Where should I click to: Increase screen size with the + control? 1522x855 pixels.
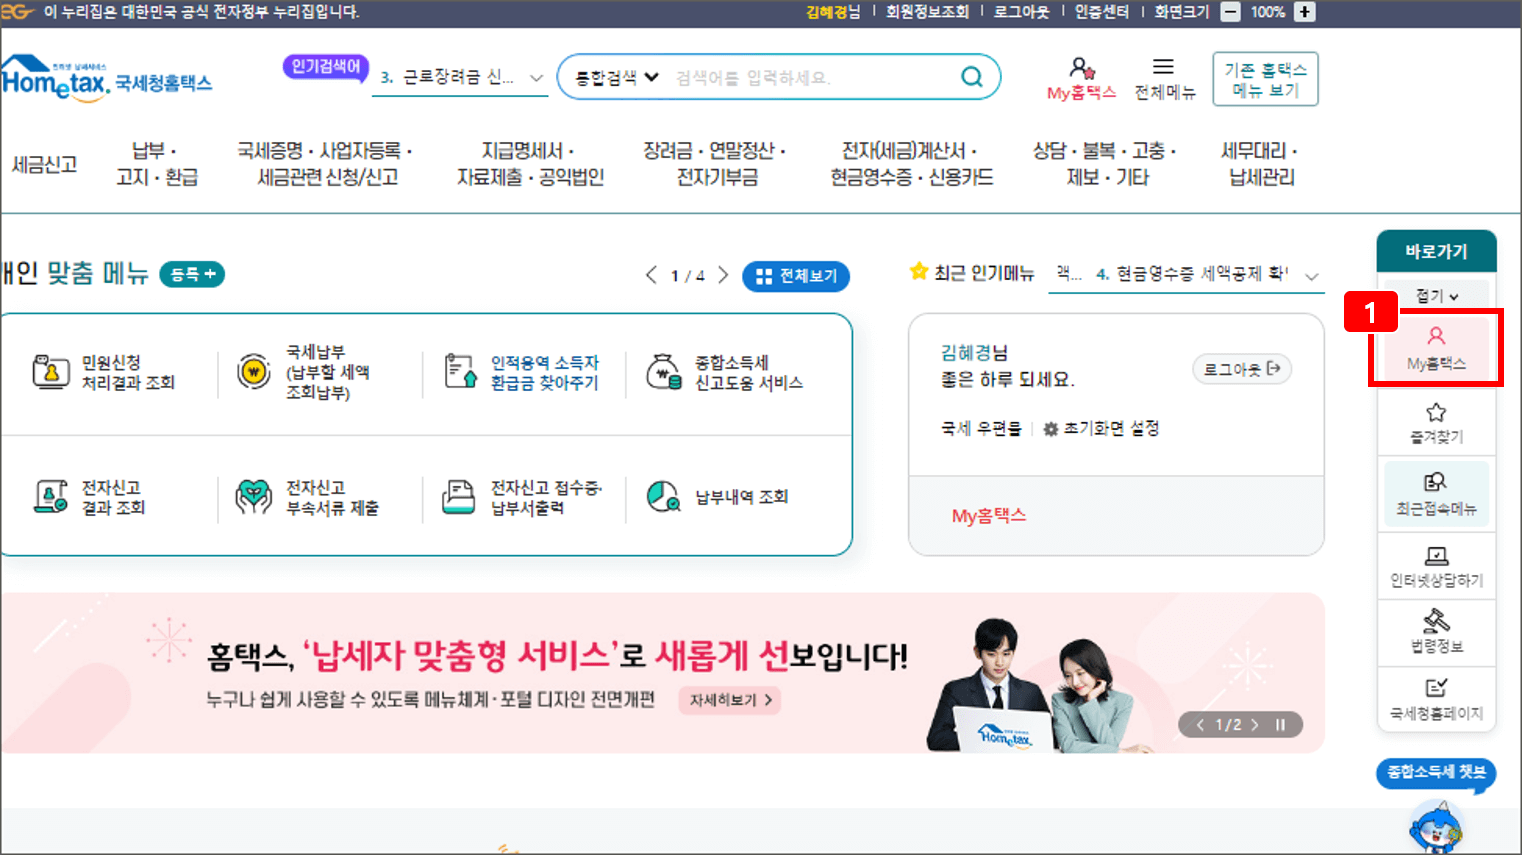pos(1304,12)
